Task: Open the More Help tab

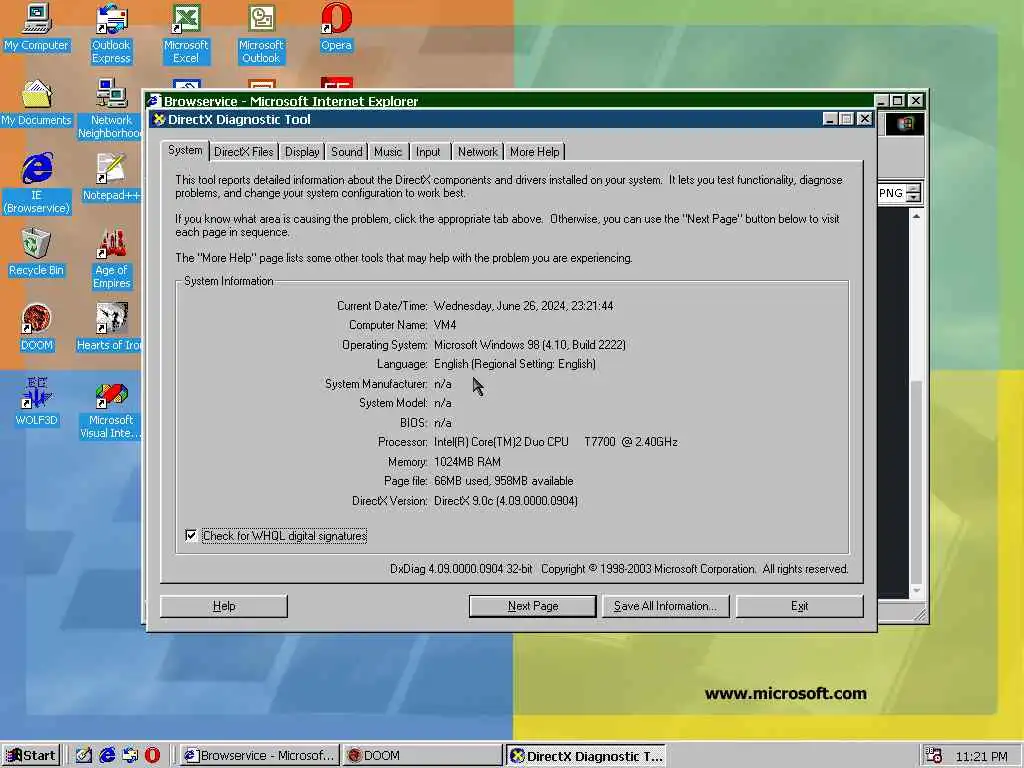Action: (534, 152)
